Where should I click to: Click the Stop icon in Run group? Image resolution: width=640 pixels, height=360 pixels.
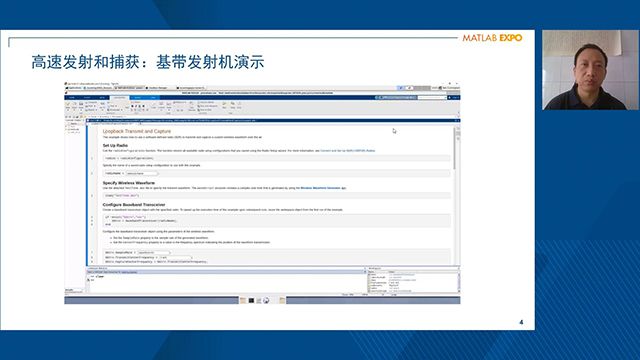239,104
